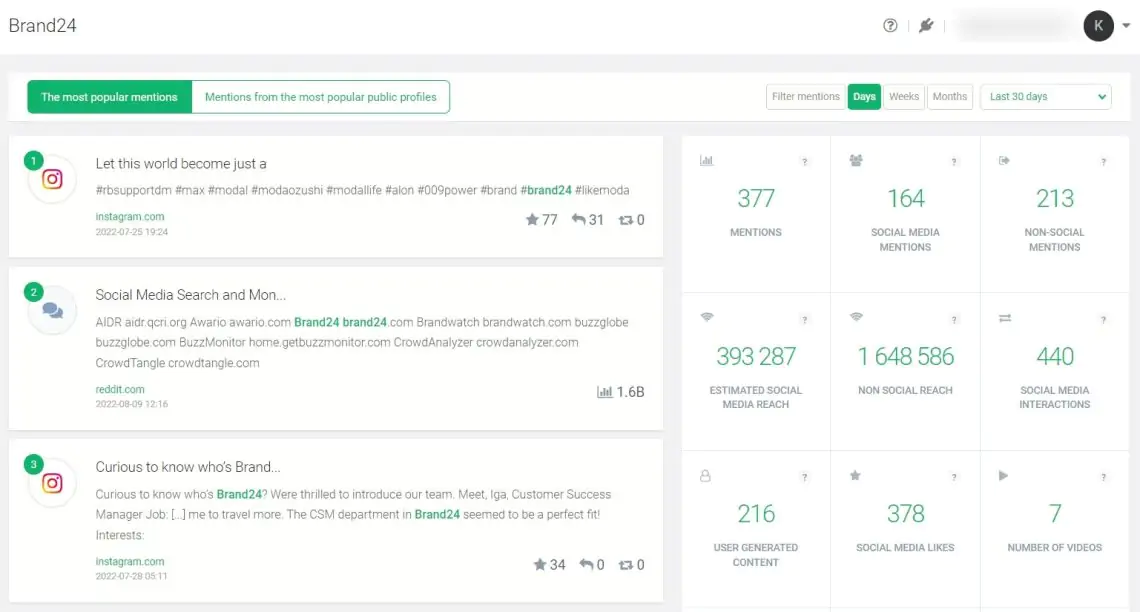
Task: Open help tooltip for Social Media Interactions
Action: (1103, 320)
